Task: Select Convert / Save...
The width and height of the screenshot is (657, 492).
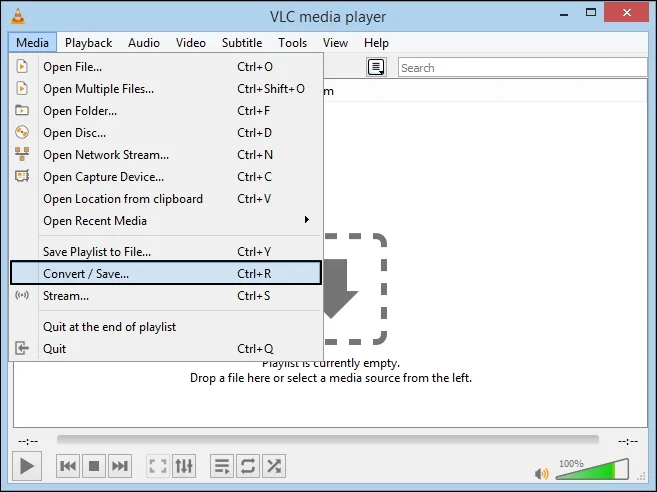Action: (x=166, y=273)
